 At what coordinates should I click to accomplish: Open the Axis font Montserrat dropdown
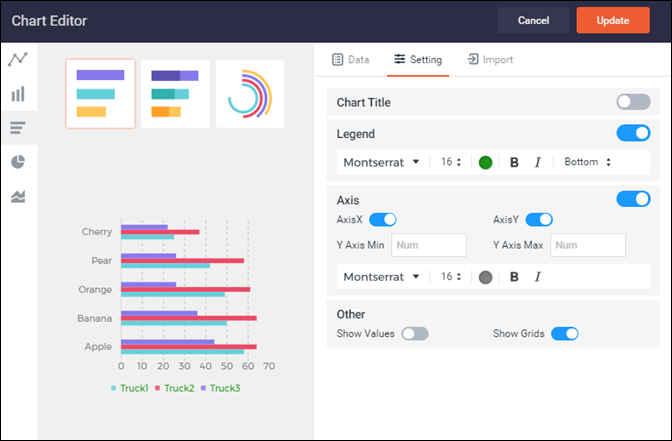pos(381,277)
